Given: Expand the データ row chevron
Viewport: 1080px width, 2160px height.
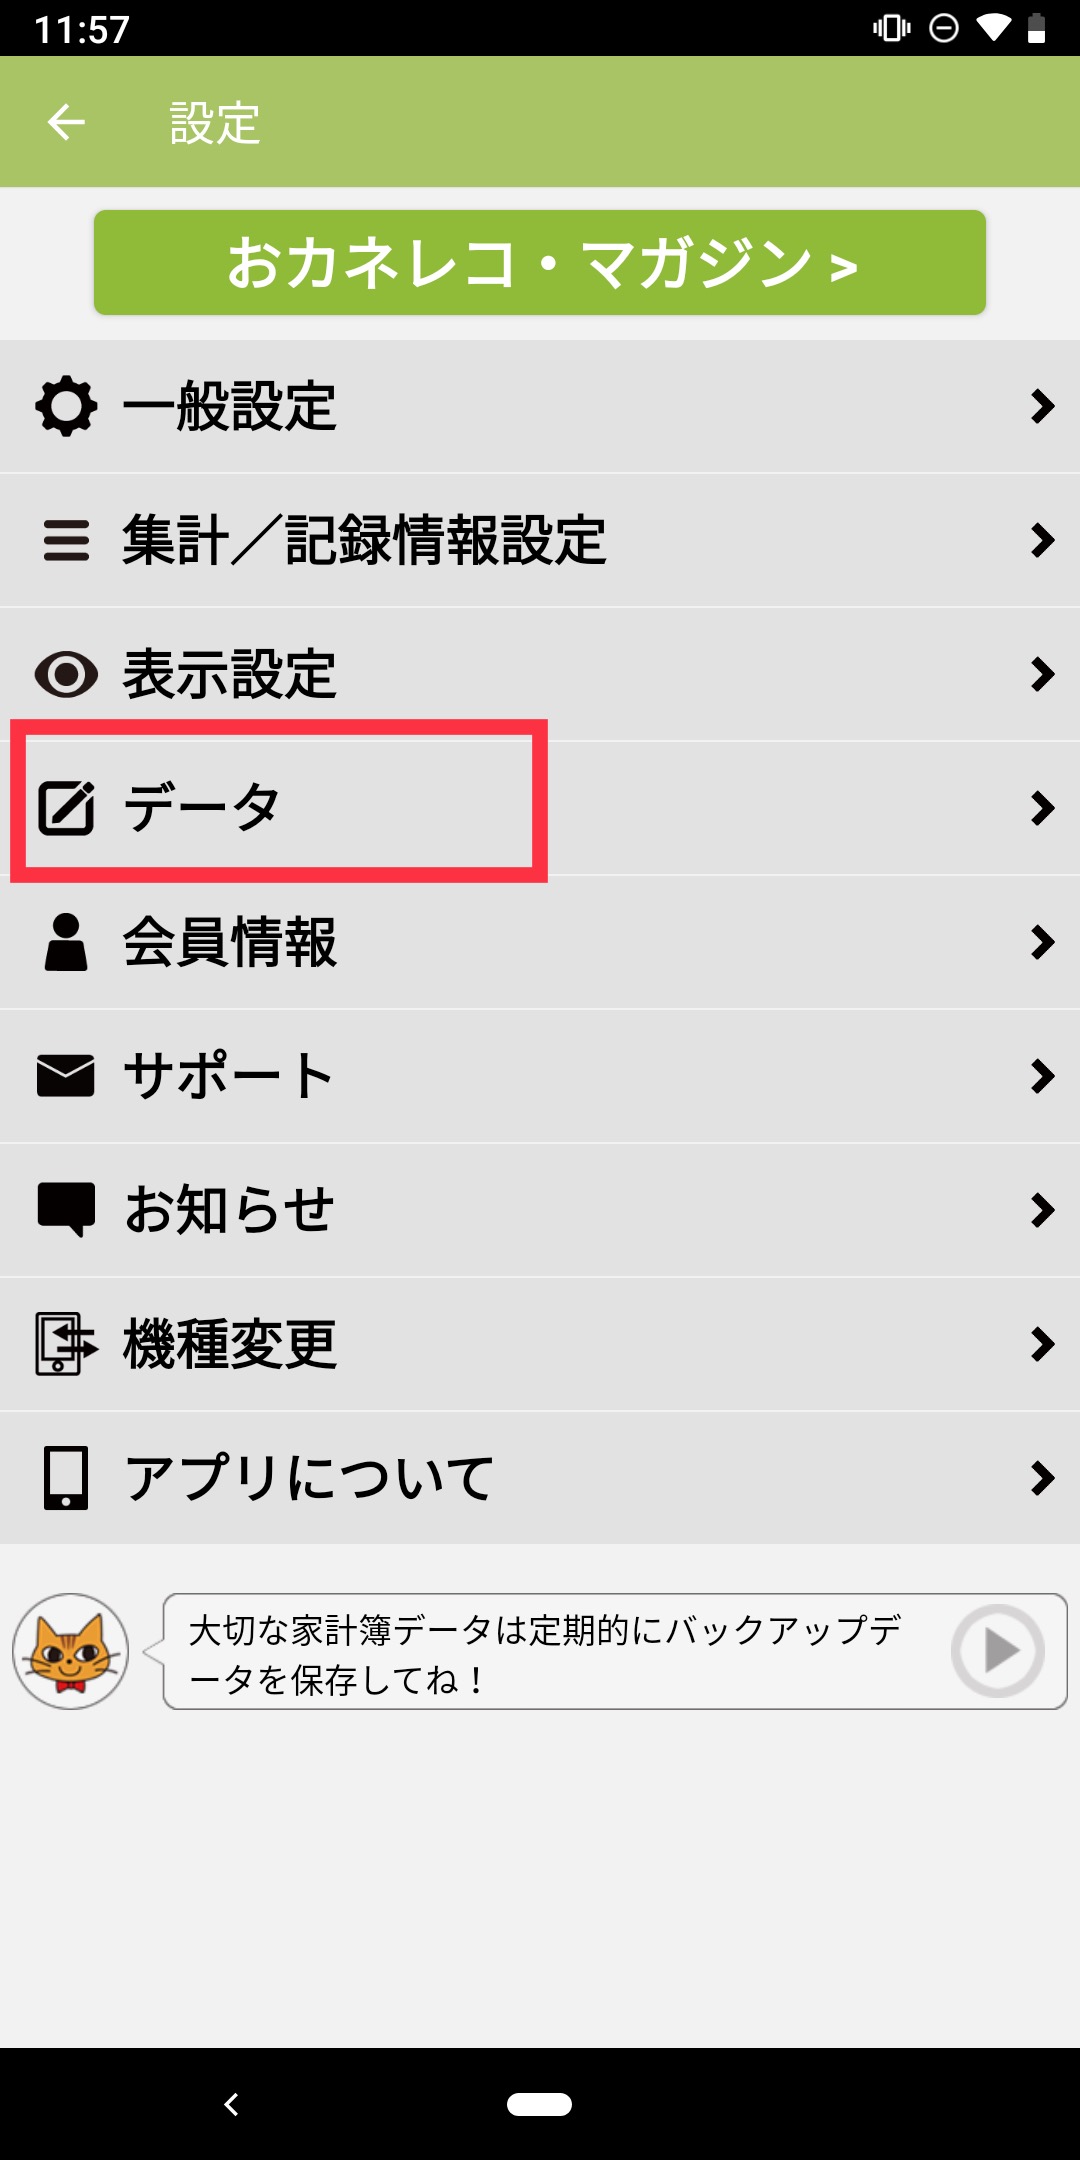Looking at the screenshot, I should pyautogui.click(x=1042, y=808).
